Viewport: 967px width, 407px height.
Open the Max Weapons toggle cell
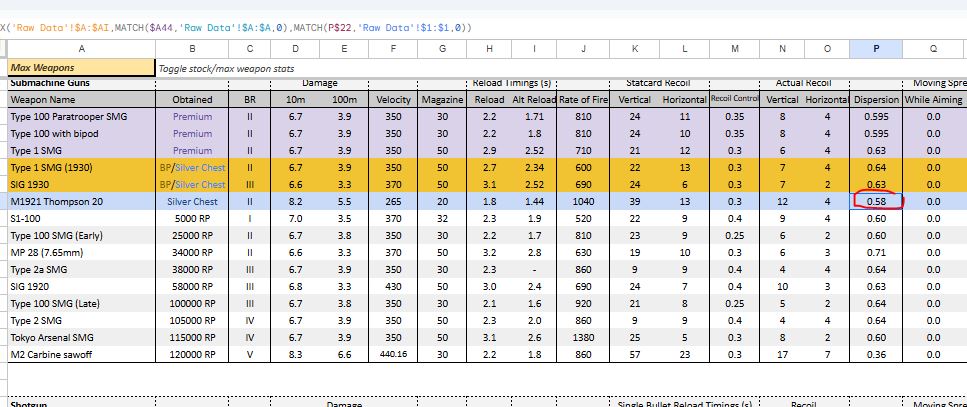[x=80, y=68]
